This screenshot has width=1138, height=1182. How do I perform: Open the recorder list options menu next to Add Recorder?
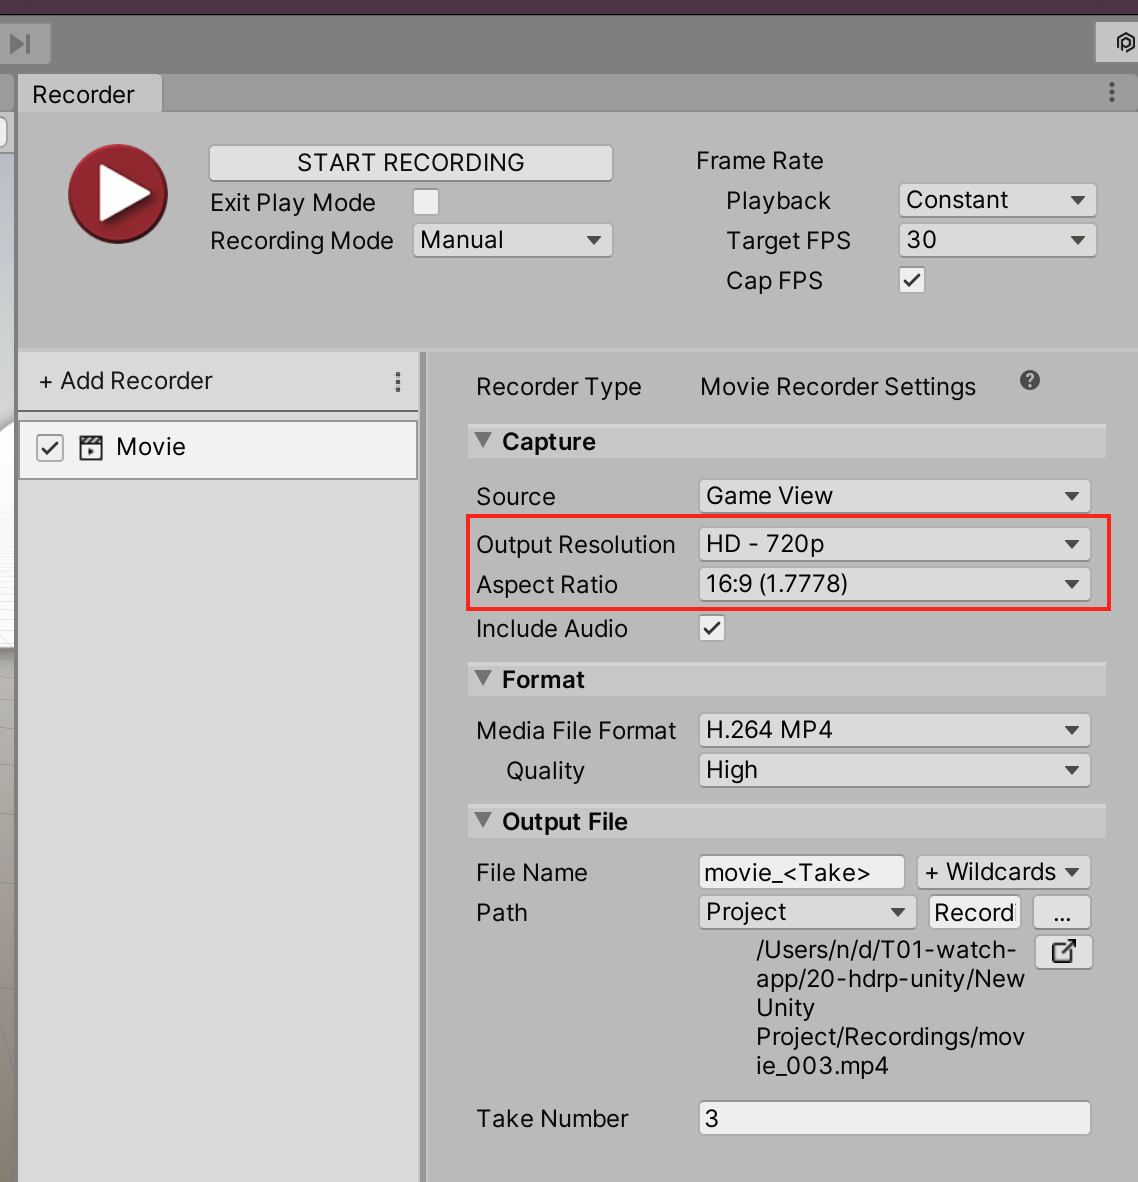pyautogui.click(x=398, y=381)
